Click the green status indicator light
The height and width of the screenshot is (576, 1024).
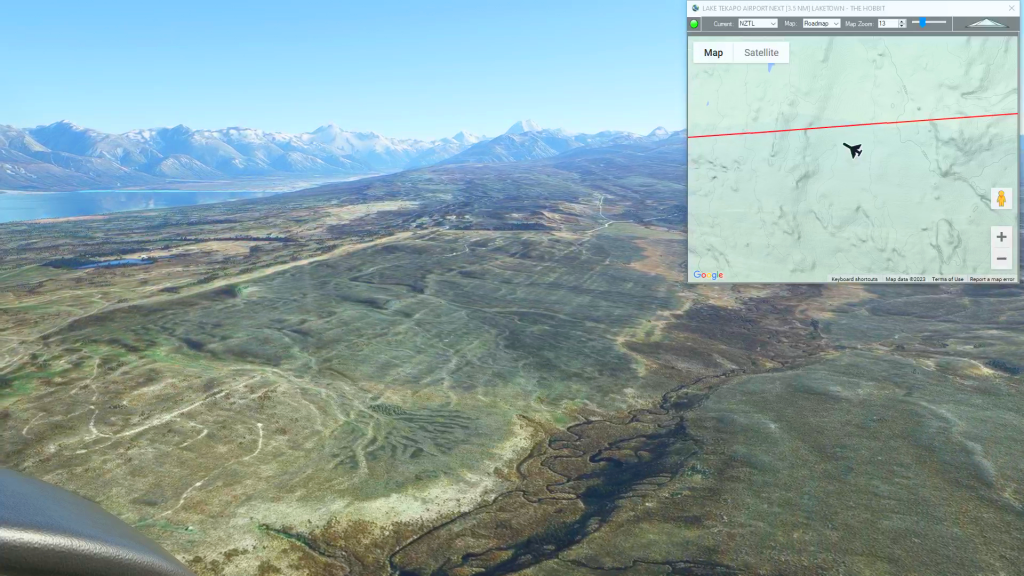[x=694, y=23]
